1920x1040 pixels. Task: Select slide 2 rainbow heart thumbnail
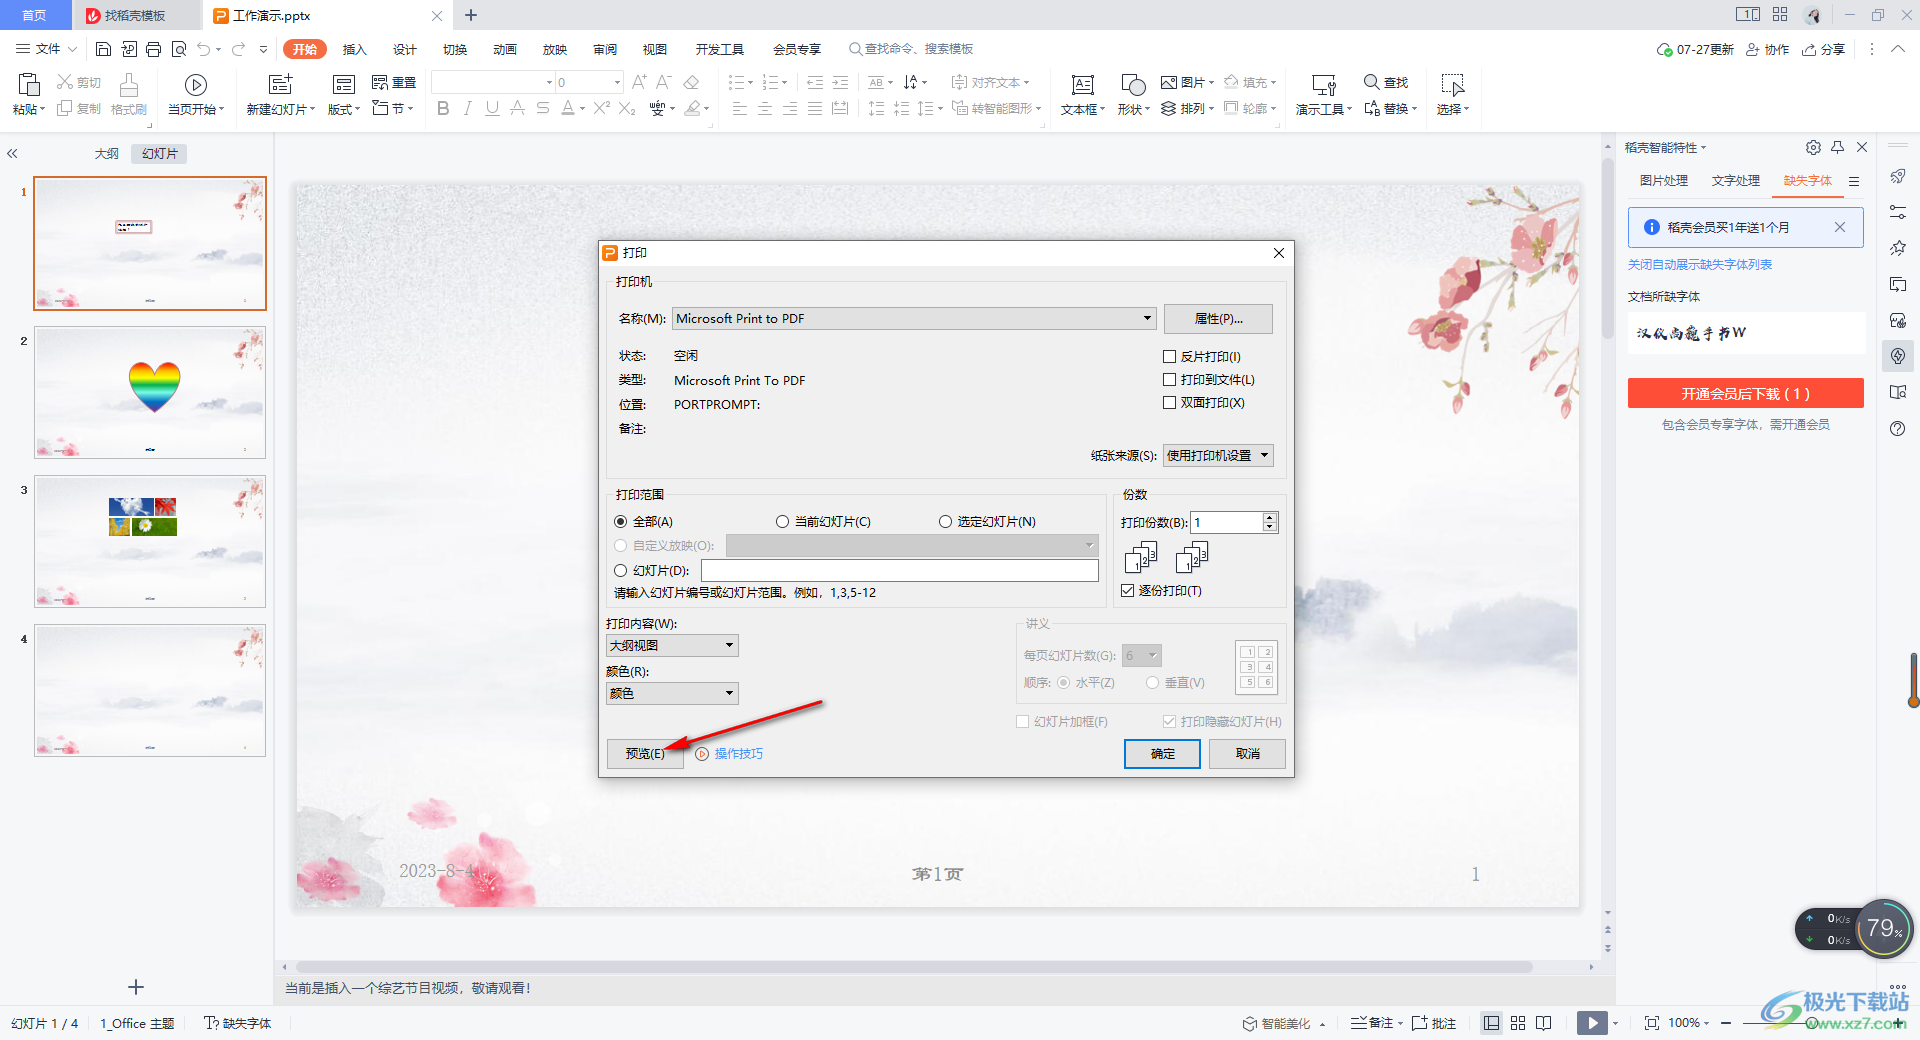click(150, 393)
